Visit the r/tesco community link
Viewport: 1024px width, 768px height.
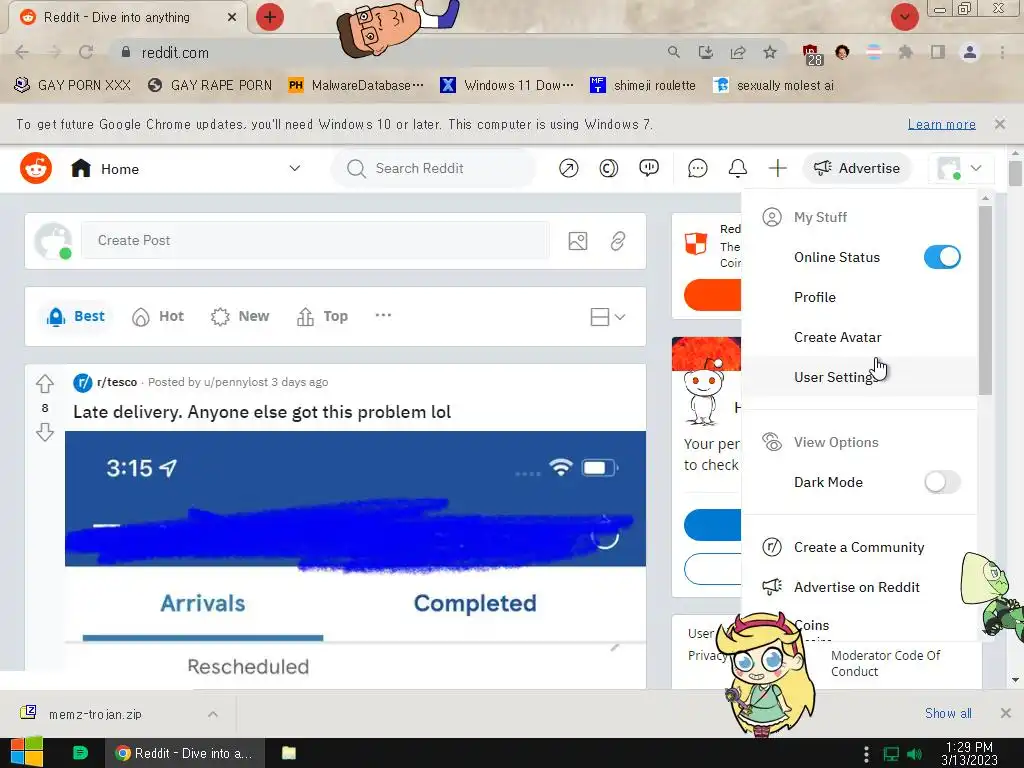(x=117, y=382)
